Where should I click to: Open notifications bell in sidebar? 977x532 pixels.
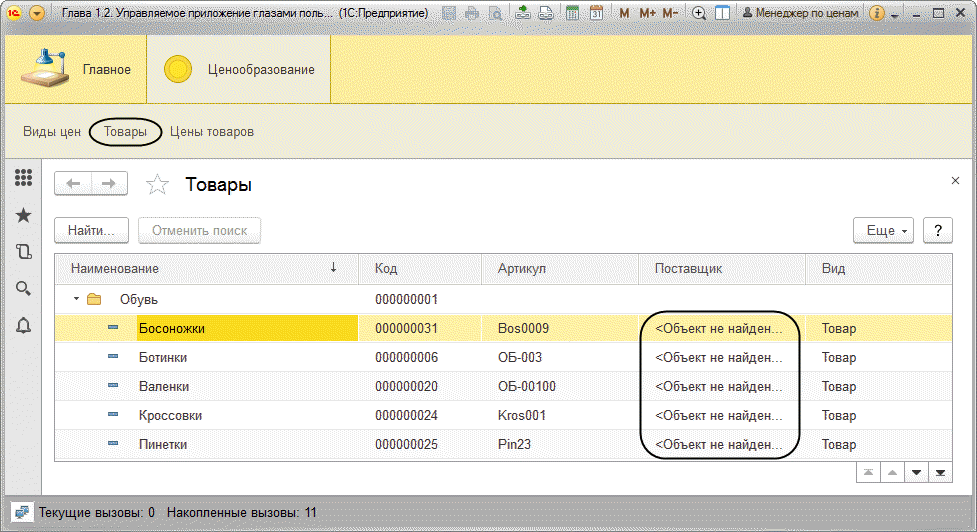tap(23, 325)
